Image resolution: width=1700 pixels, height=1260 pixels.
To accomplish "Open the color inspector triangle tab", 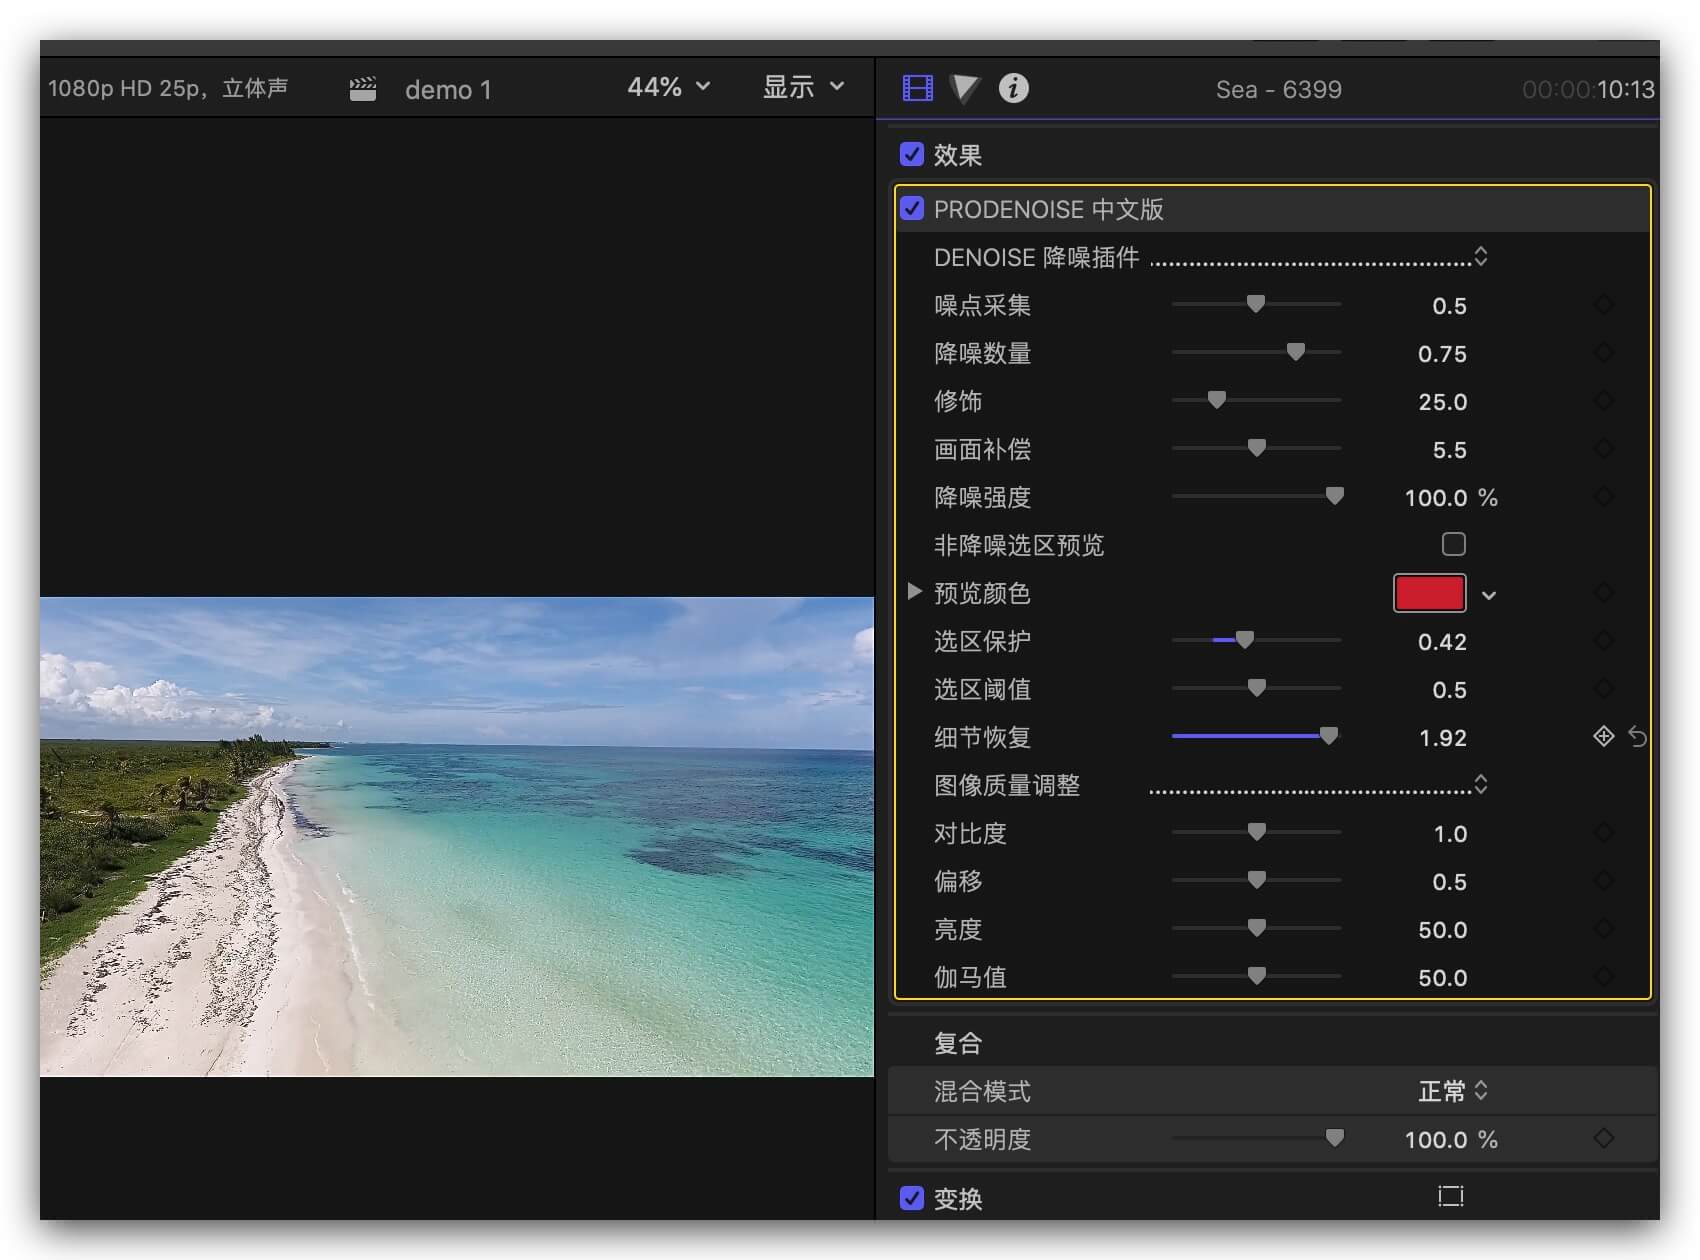I will tap(965, 88).
